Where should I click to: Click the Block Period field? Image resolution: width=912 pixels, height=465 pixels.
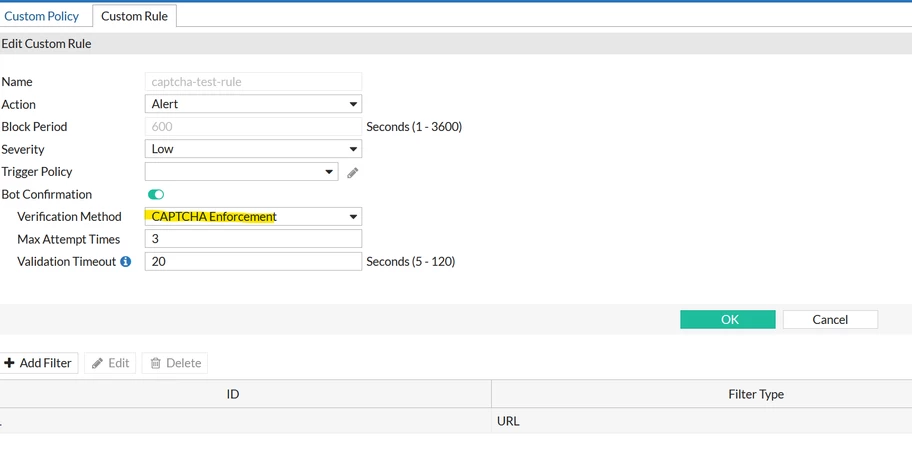coord(253,127)
